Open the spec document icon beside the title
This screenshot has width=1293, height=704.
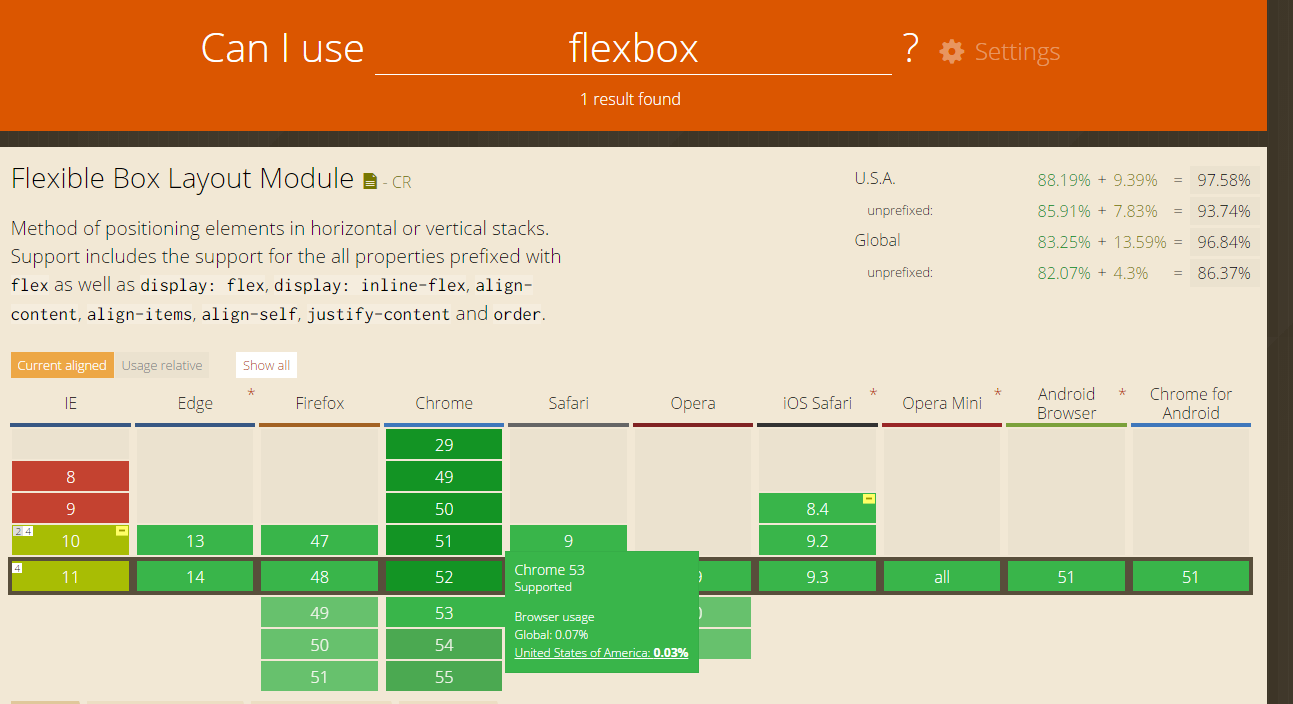[370, 181]
